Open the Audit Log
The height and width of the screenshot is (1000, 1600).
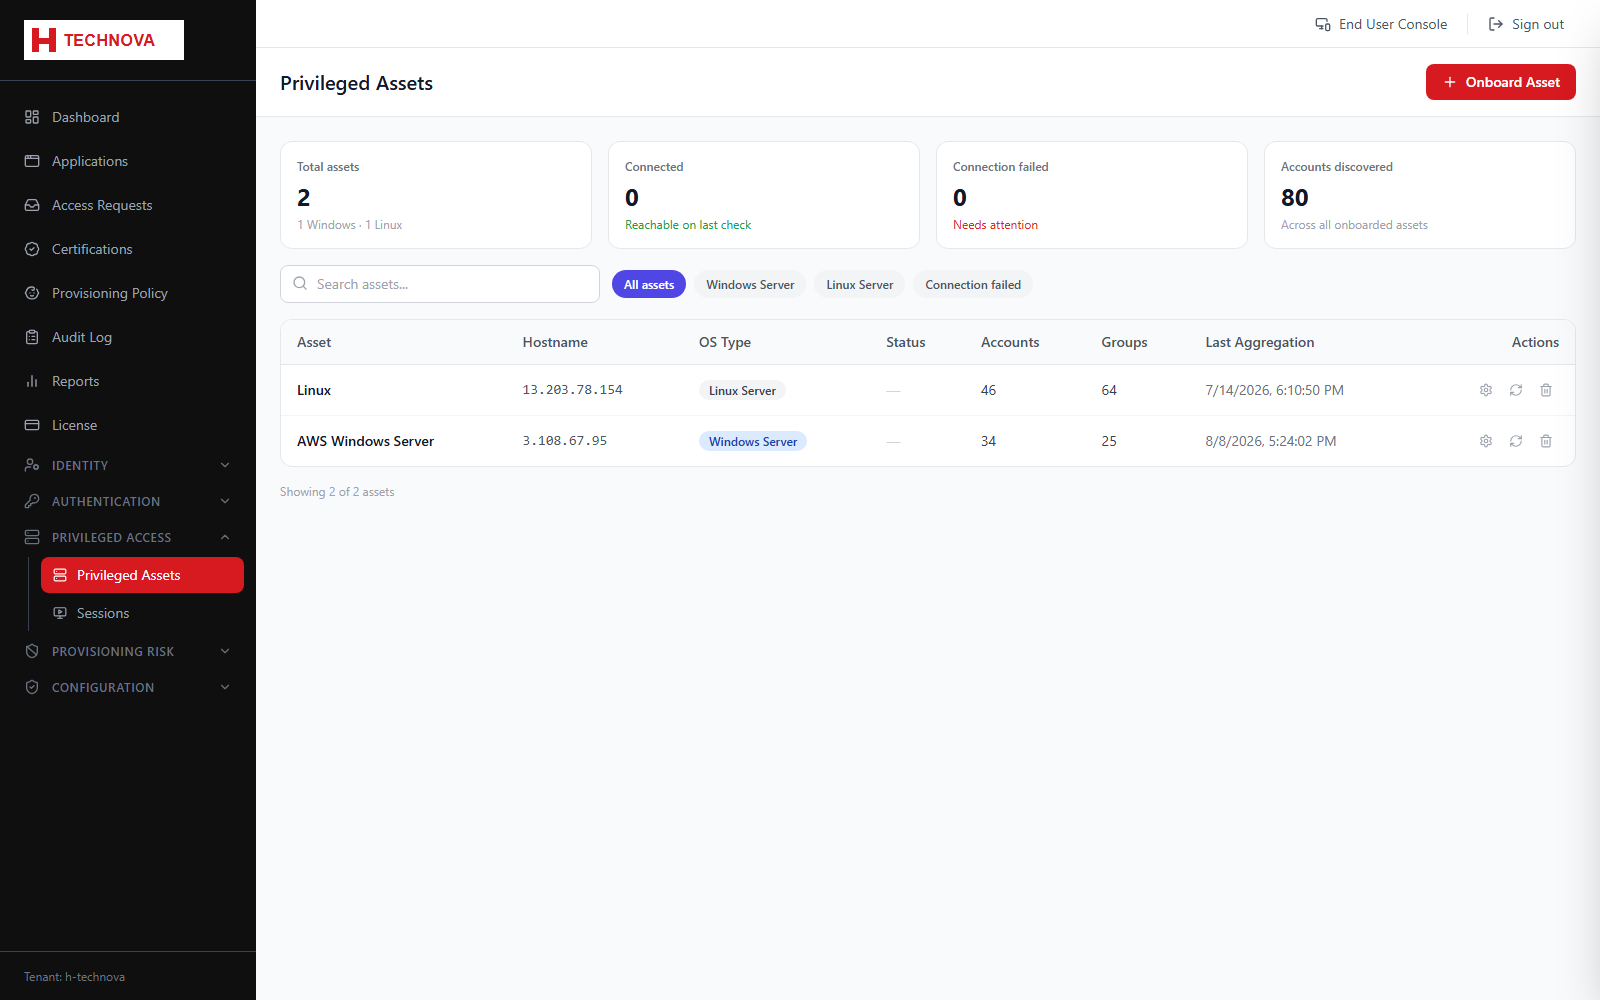pos(128,337)
